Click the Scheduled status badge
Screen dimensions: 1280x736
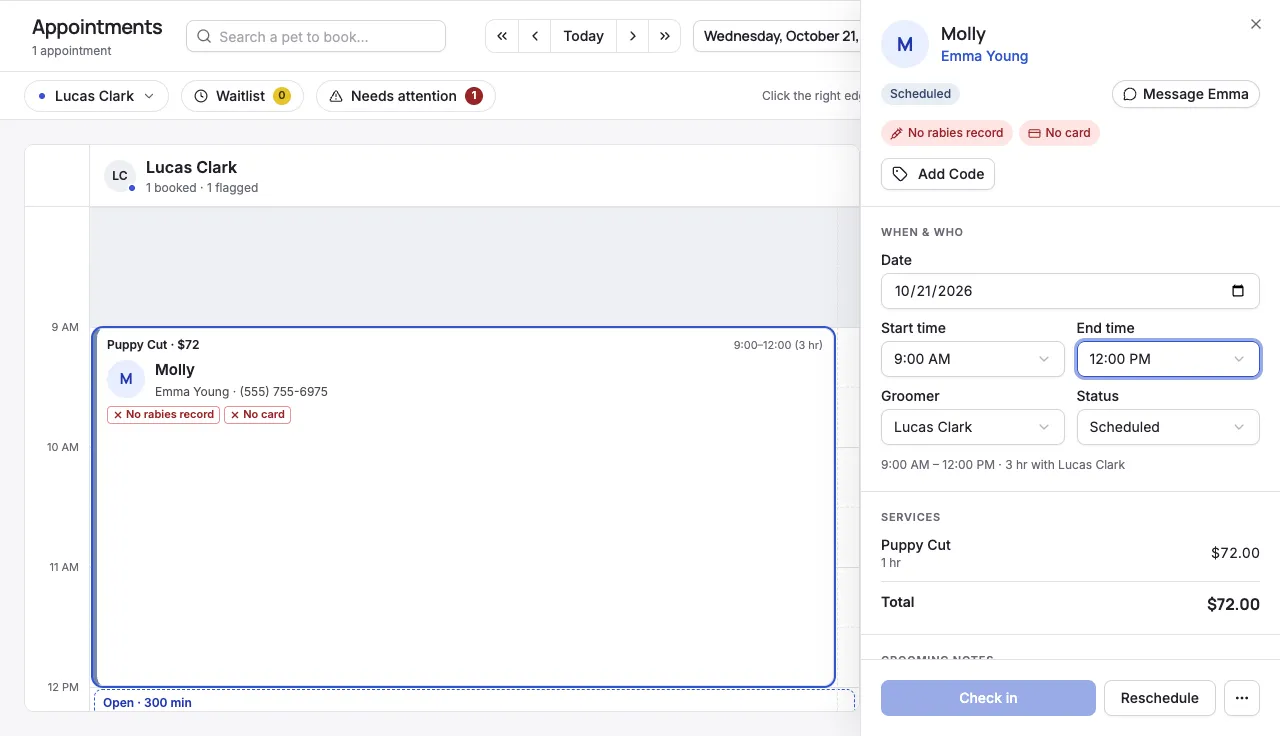(x=920, y=94)
